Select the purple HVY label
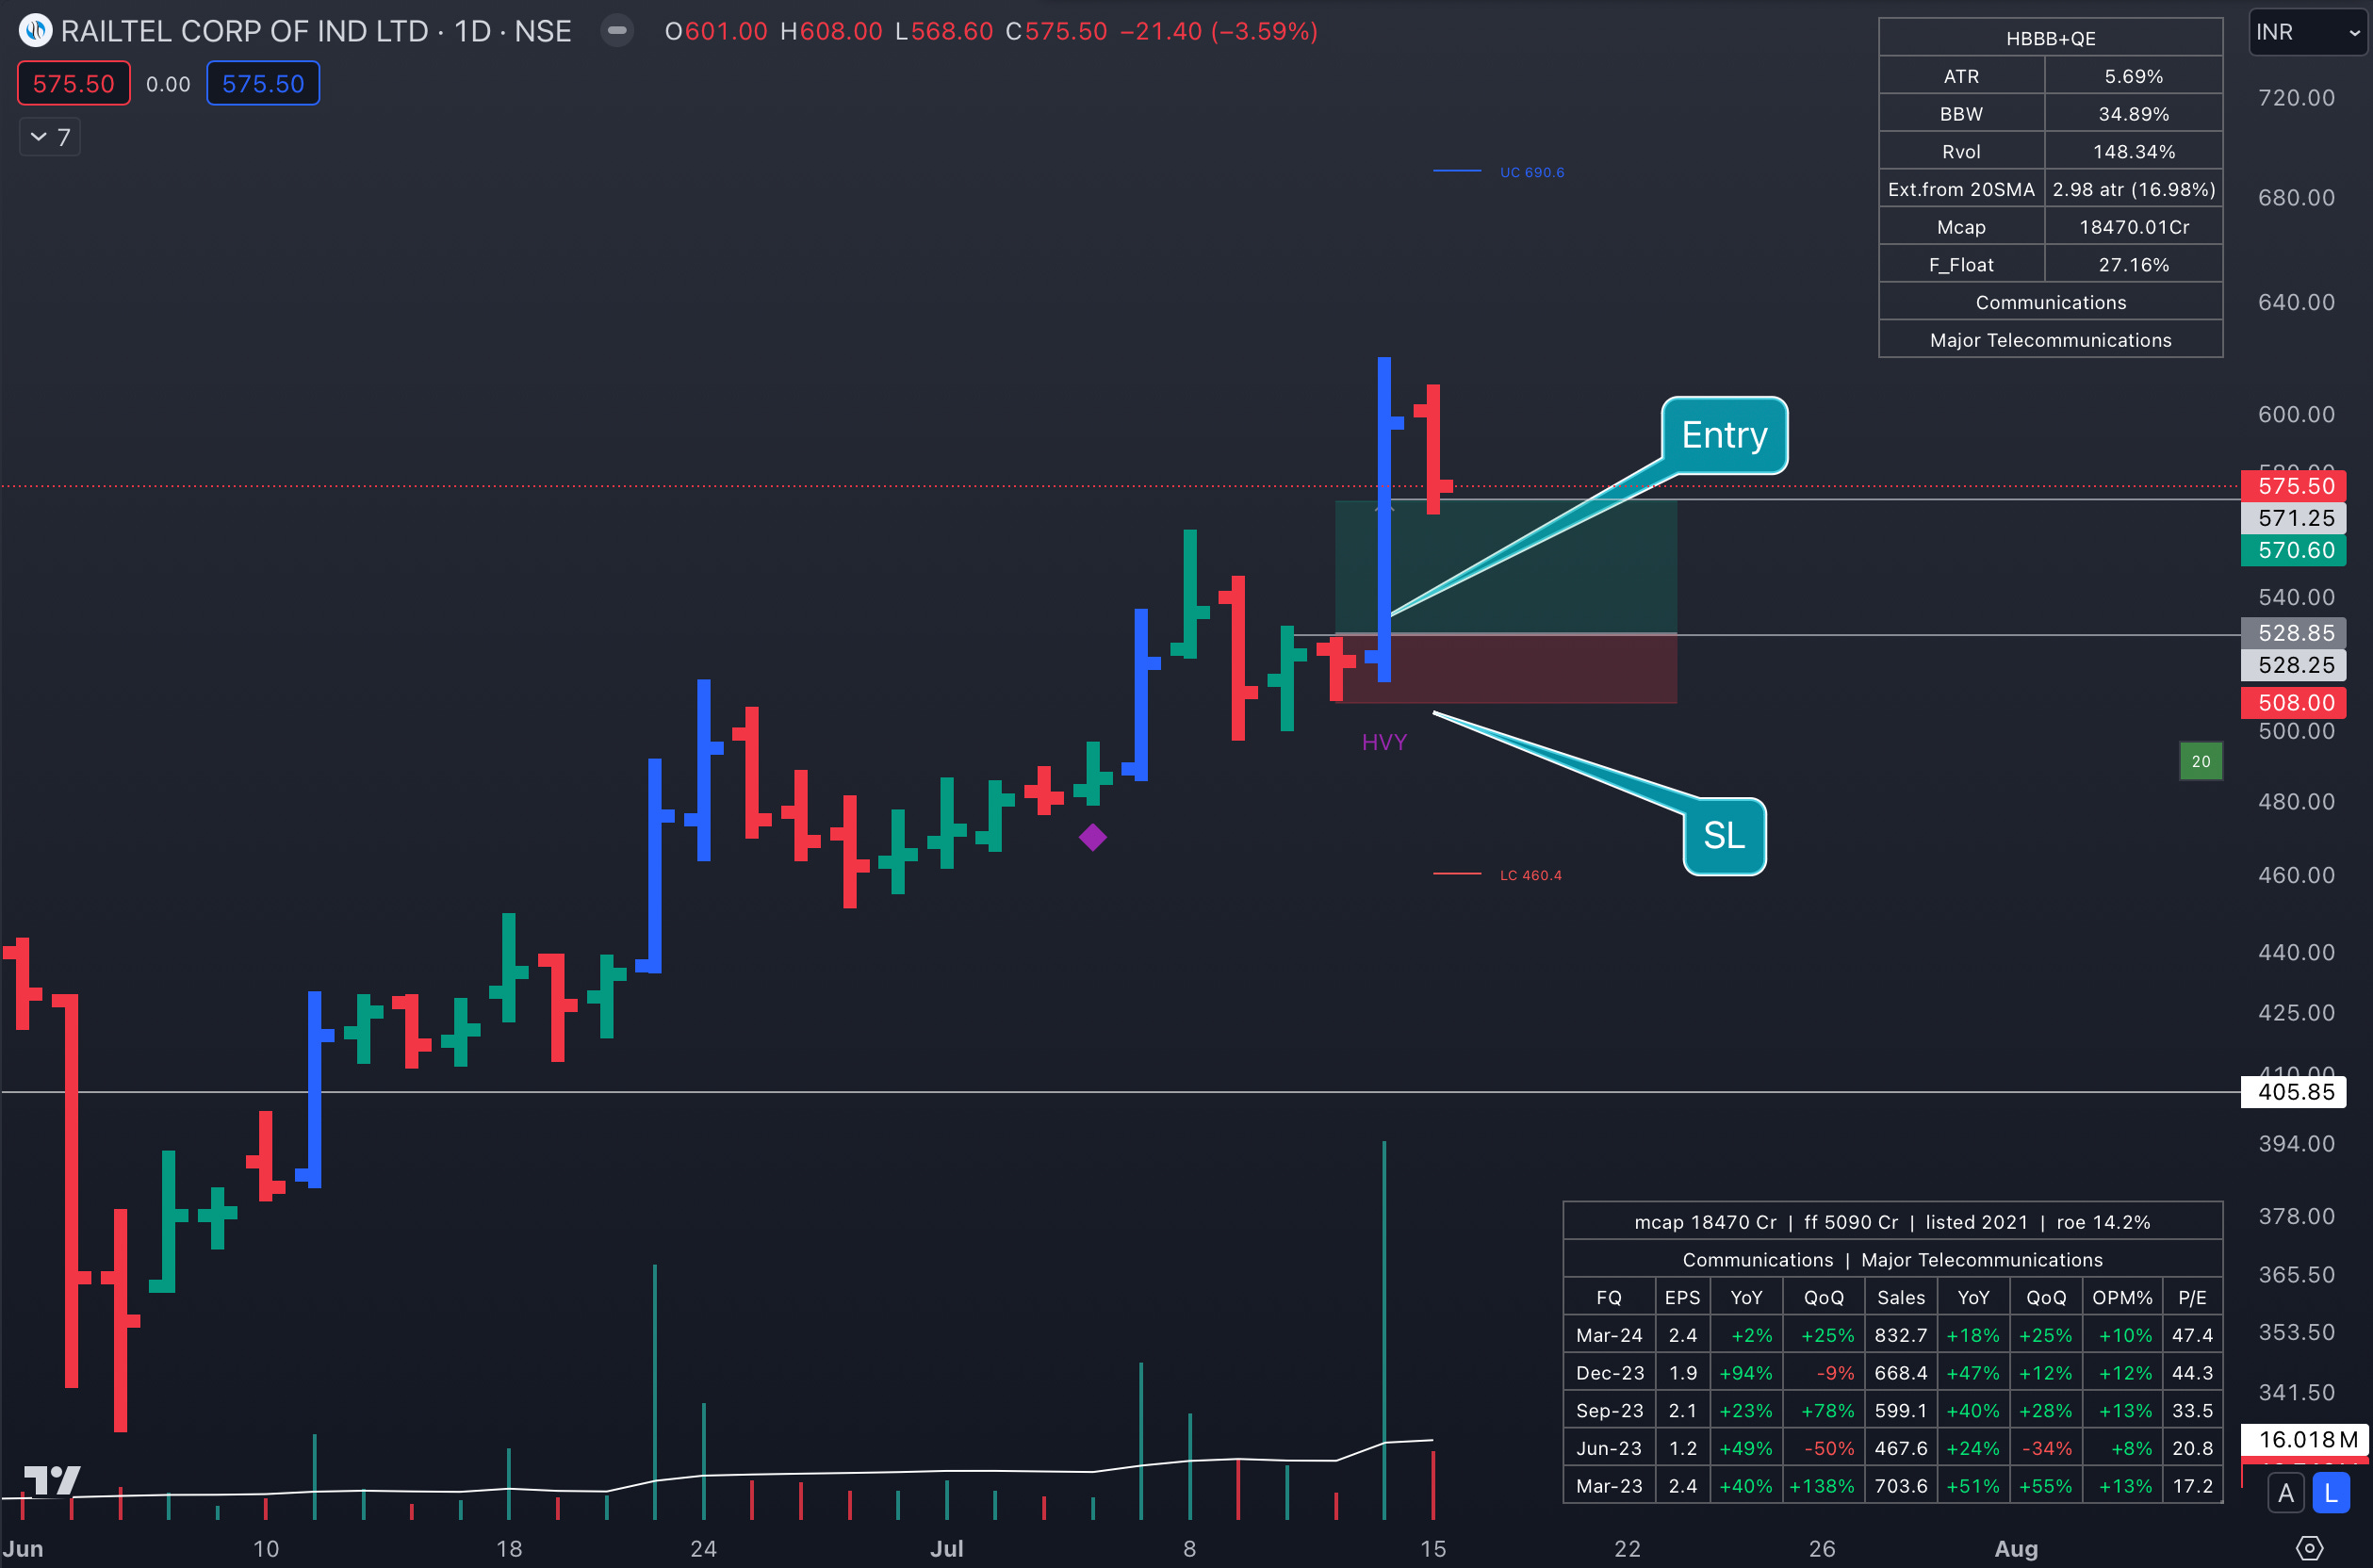 1384,742
